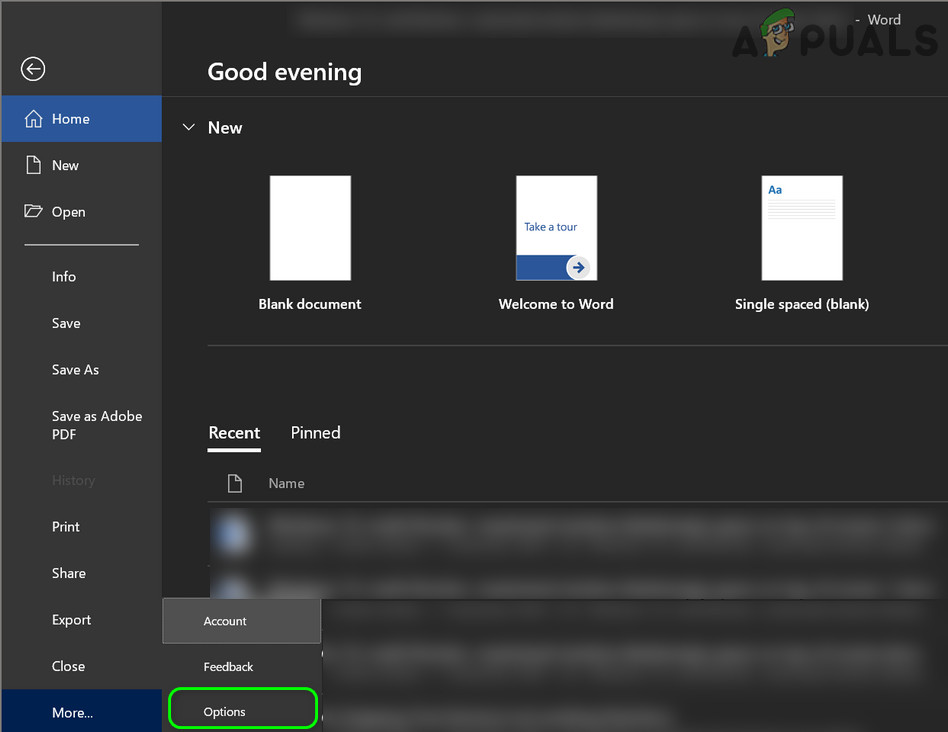Click the document icon column header

[235, 483]
